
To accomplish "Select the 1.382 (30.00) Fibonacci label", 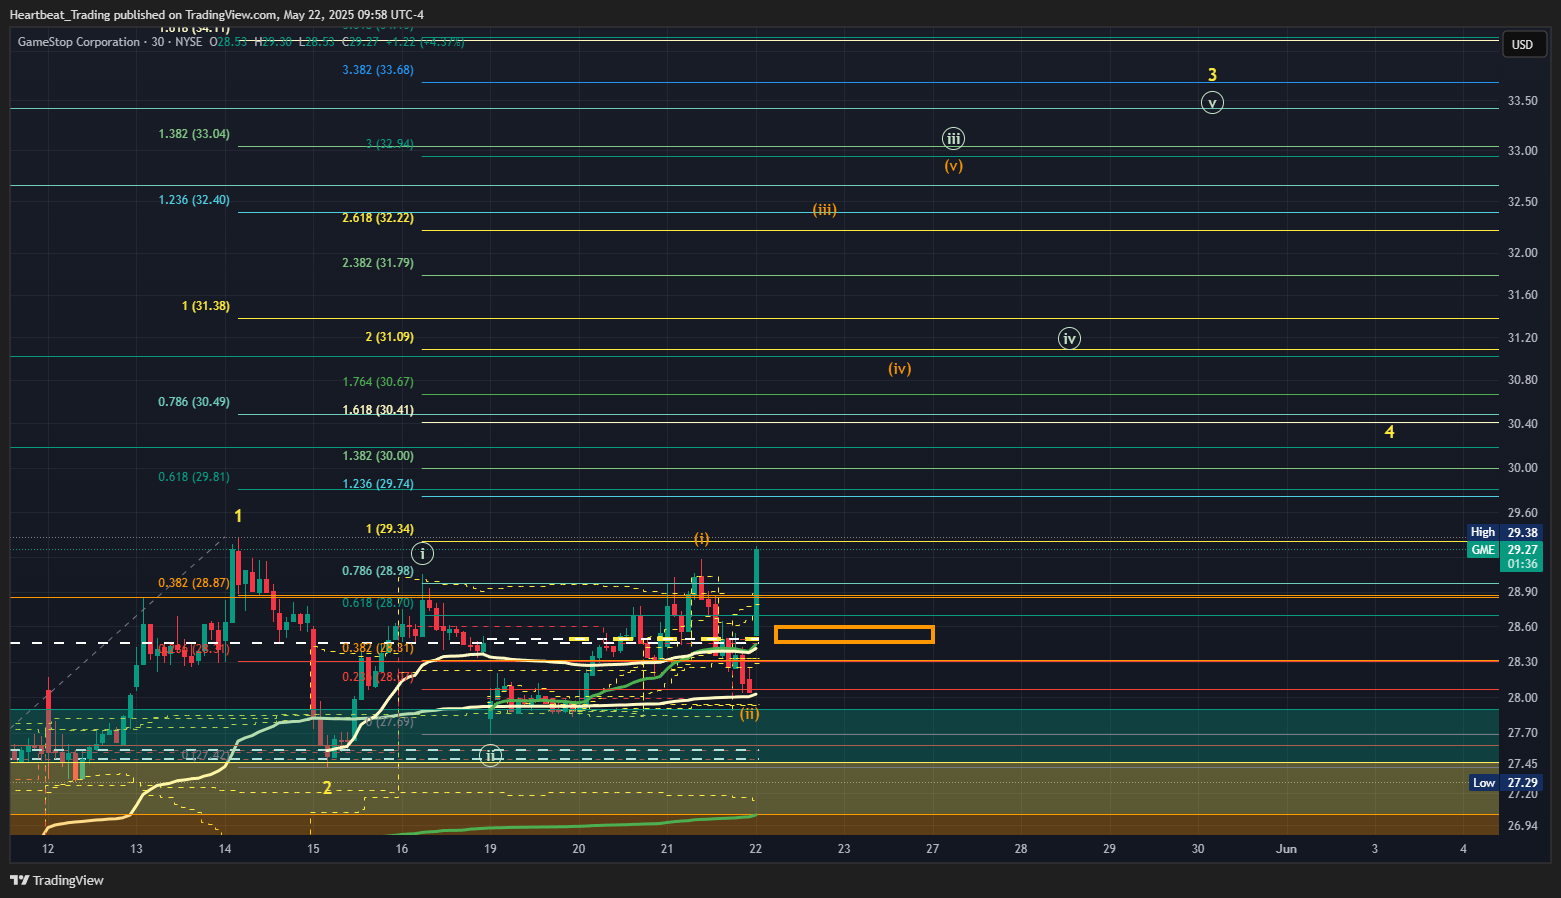I will coord(378,456).
